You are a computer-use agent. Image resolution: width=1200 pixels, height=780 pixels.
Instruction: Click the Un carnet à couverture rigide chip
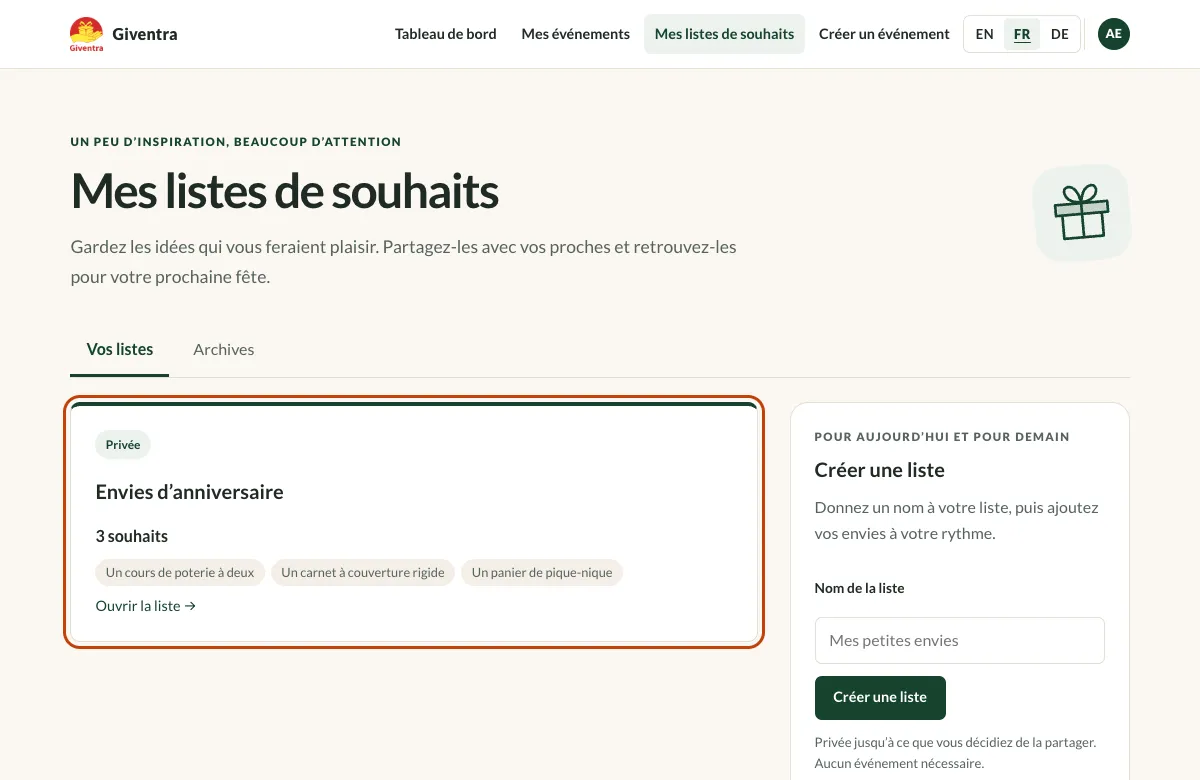coord(363,573)
